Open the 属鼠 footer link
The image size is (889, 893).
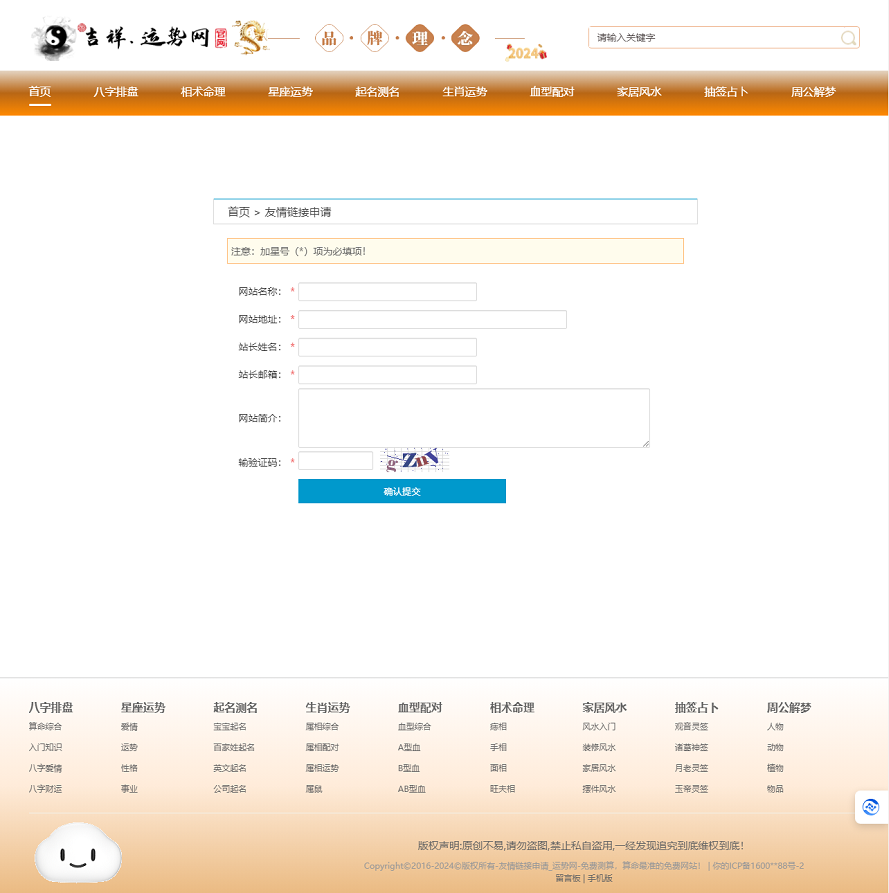point(314,789)
